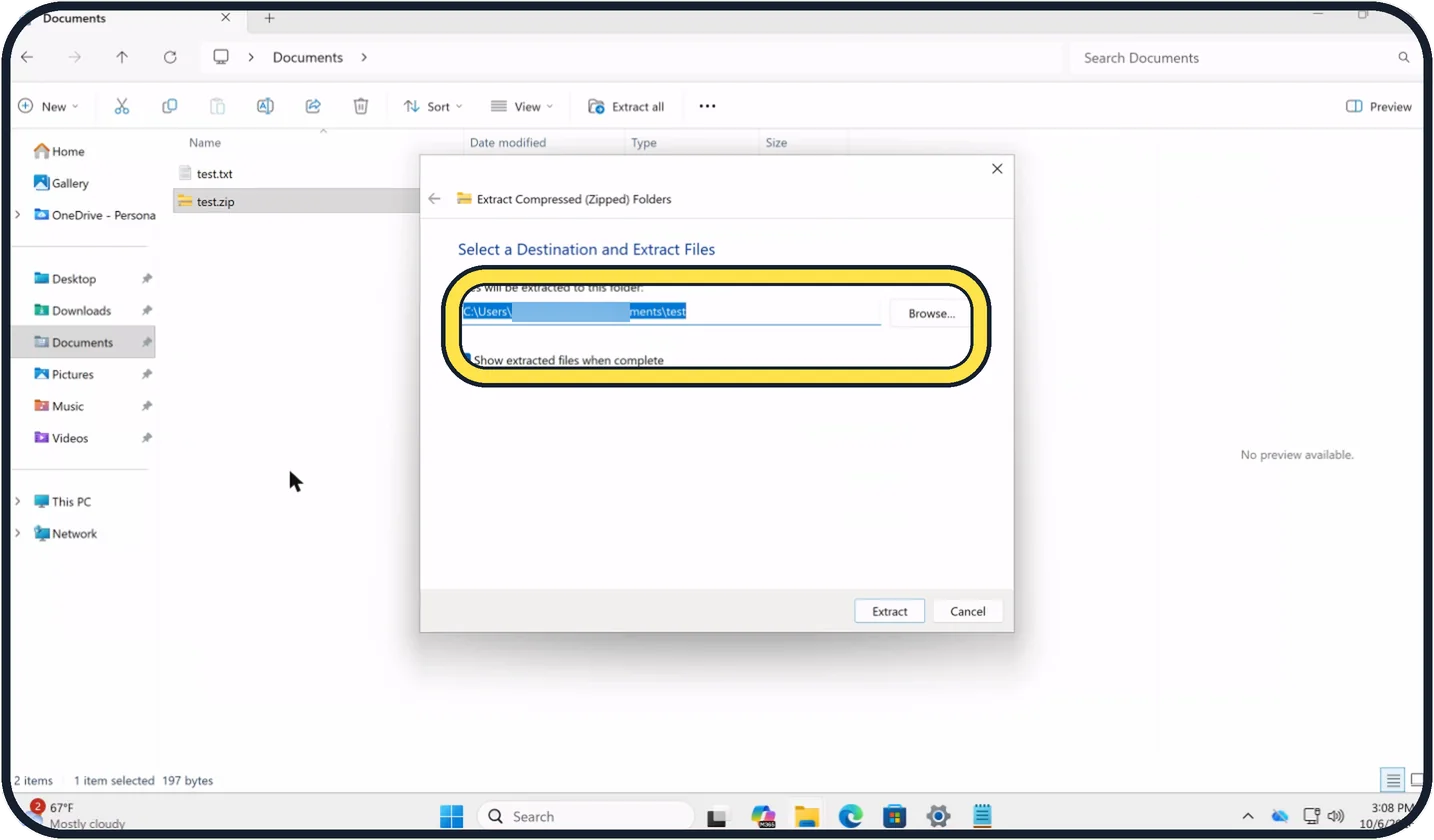1434x840 pixels.
Task: Expand the This PC tree node
Action: (x=18, y=501)
